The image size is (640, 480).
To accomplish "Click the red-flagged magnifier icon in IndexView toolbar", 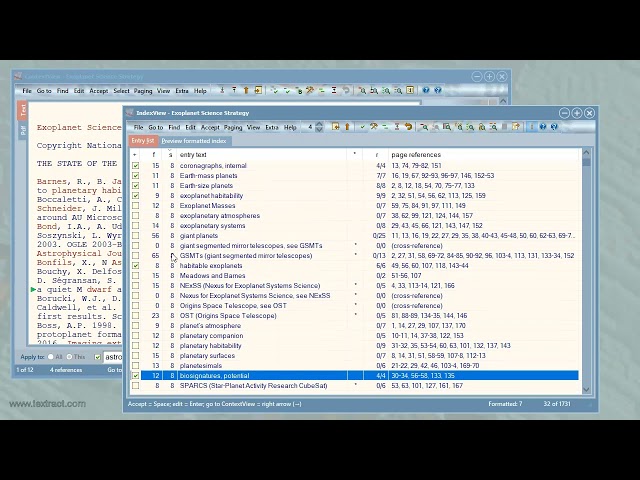I will (424, 127).
